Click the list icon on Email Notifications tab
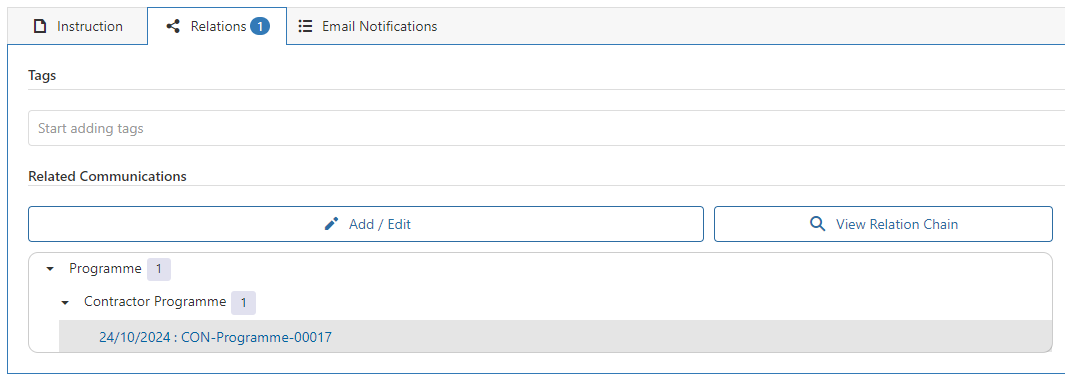 306,26
